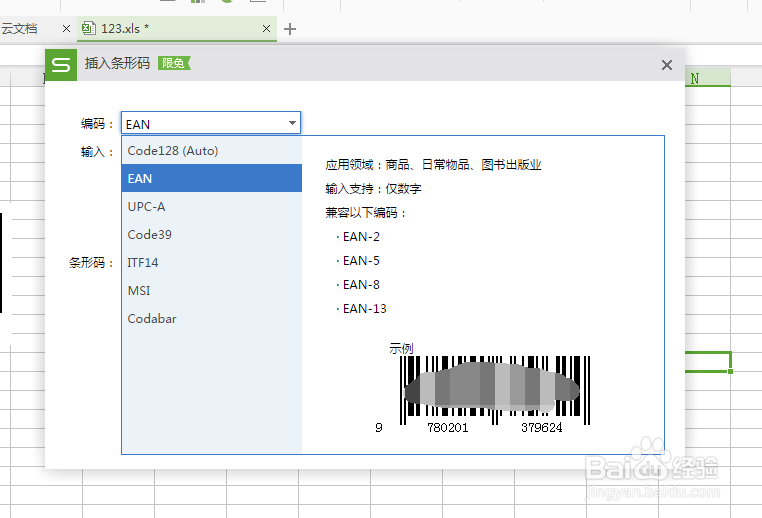Choose MSI barcode encoding
This screenshot has height=518, width=762.
pos(212,291)
